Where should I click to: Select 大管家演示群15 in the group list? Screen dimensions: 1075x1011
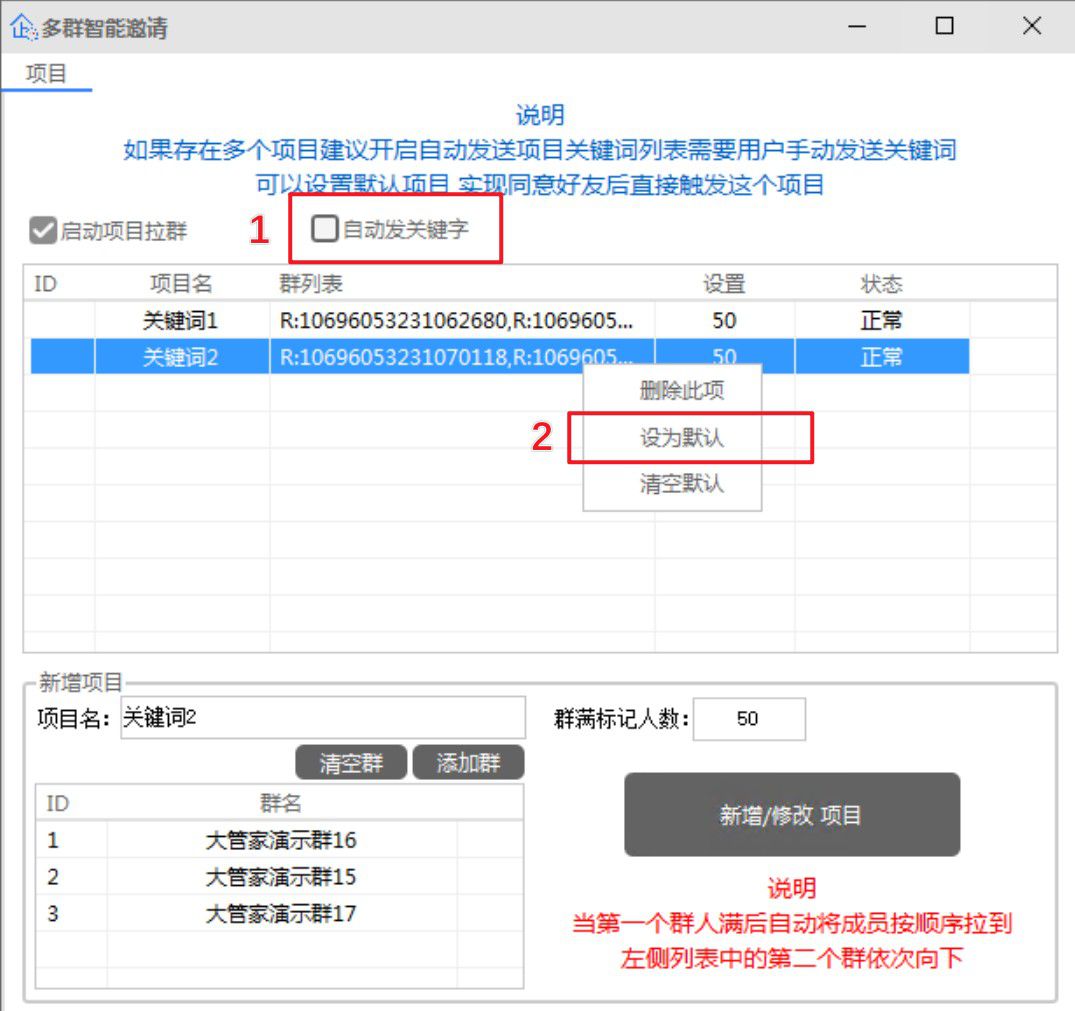click(x=280, y=876)
